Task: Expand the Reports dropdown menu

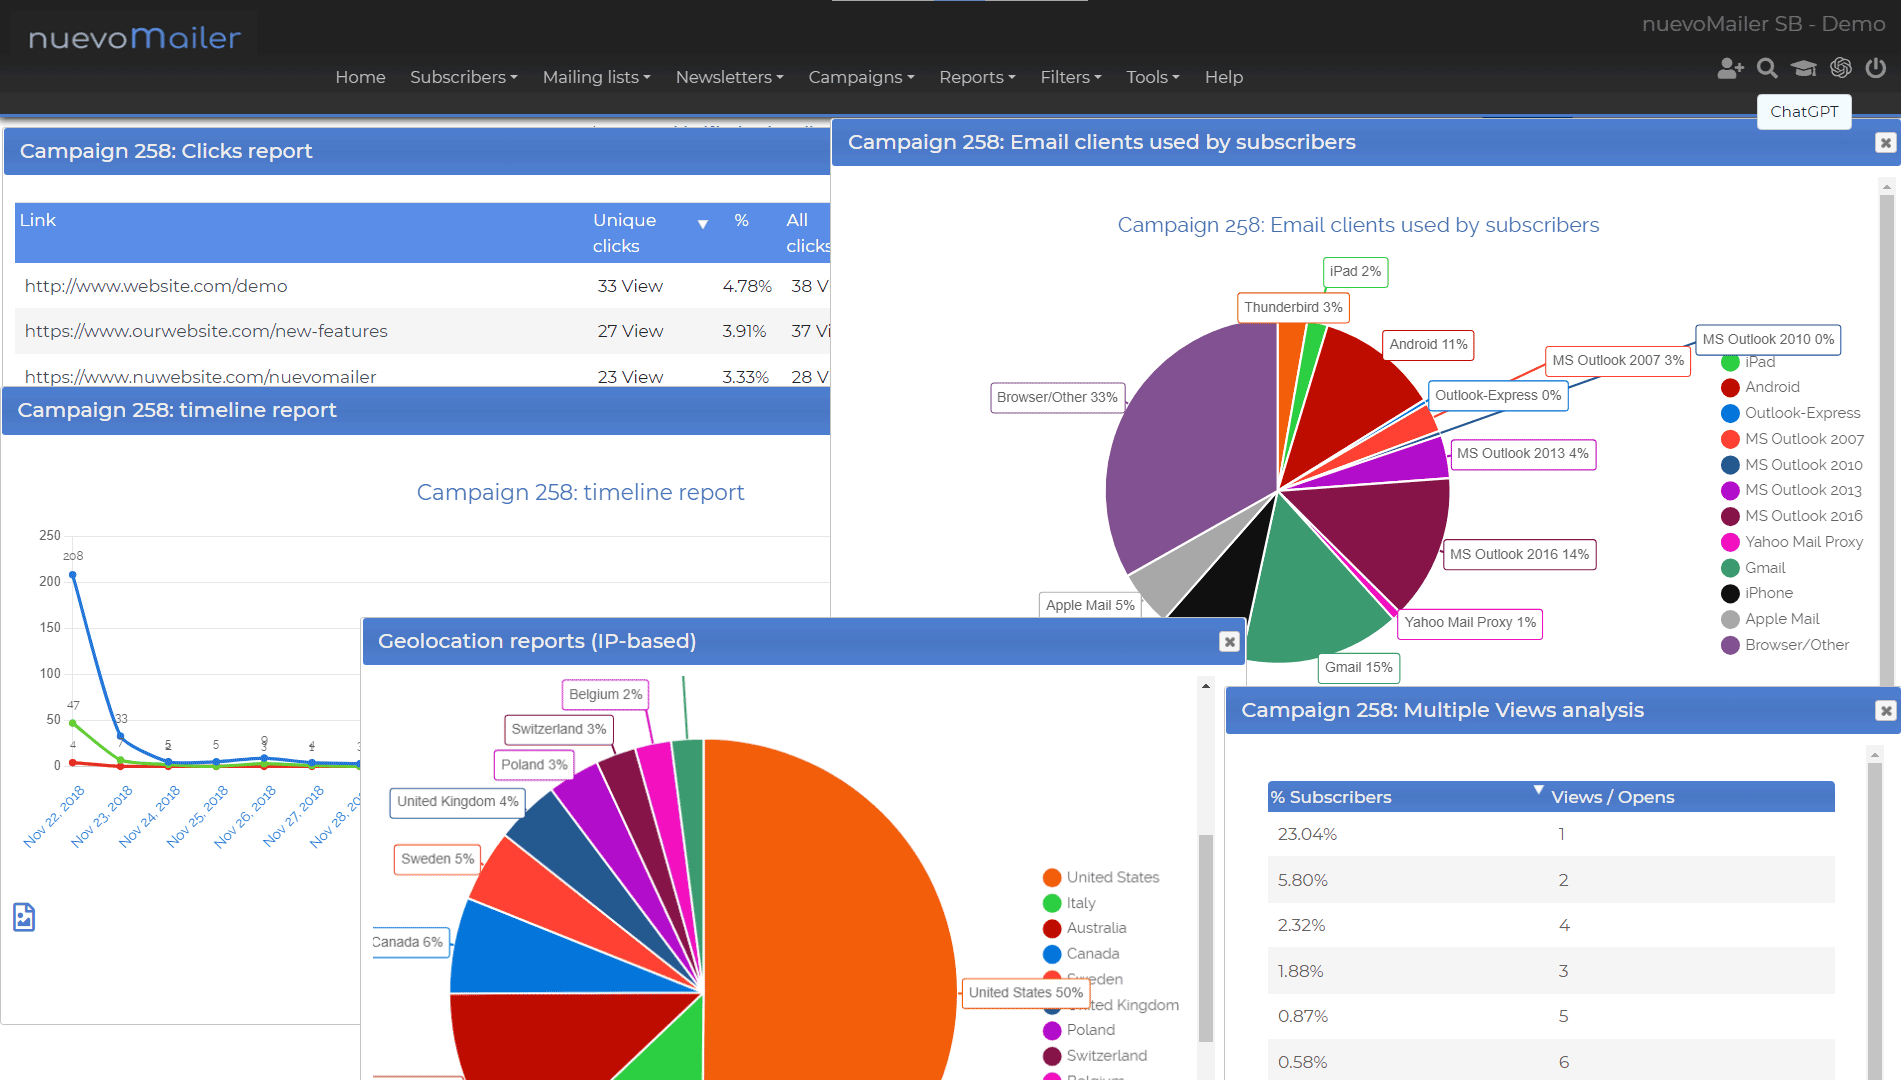Action: pos(978,77)
